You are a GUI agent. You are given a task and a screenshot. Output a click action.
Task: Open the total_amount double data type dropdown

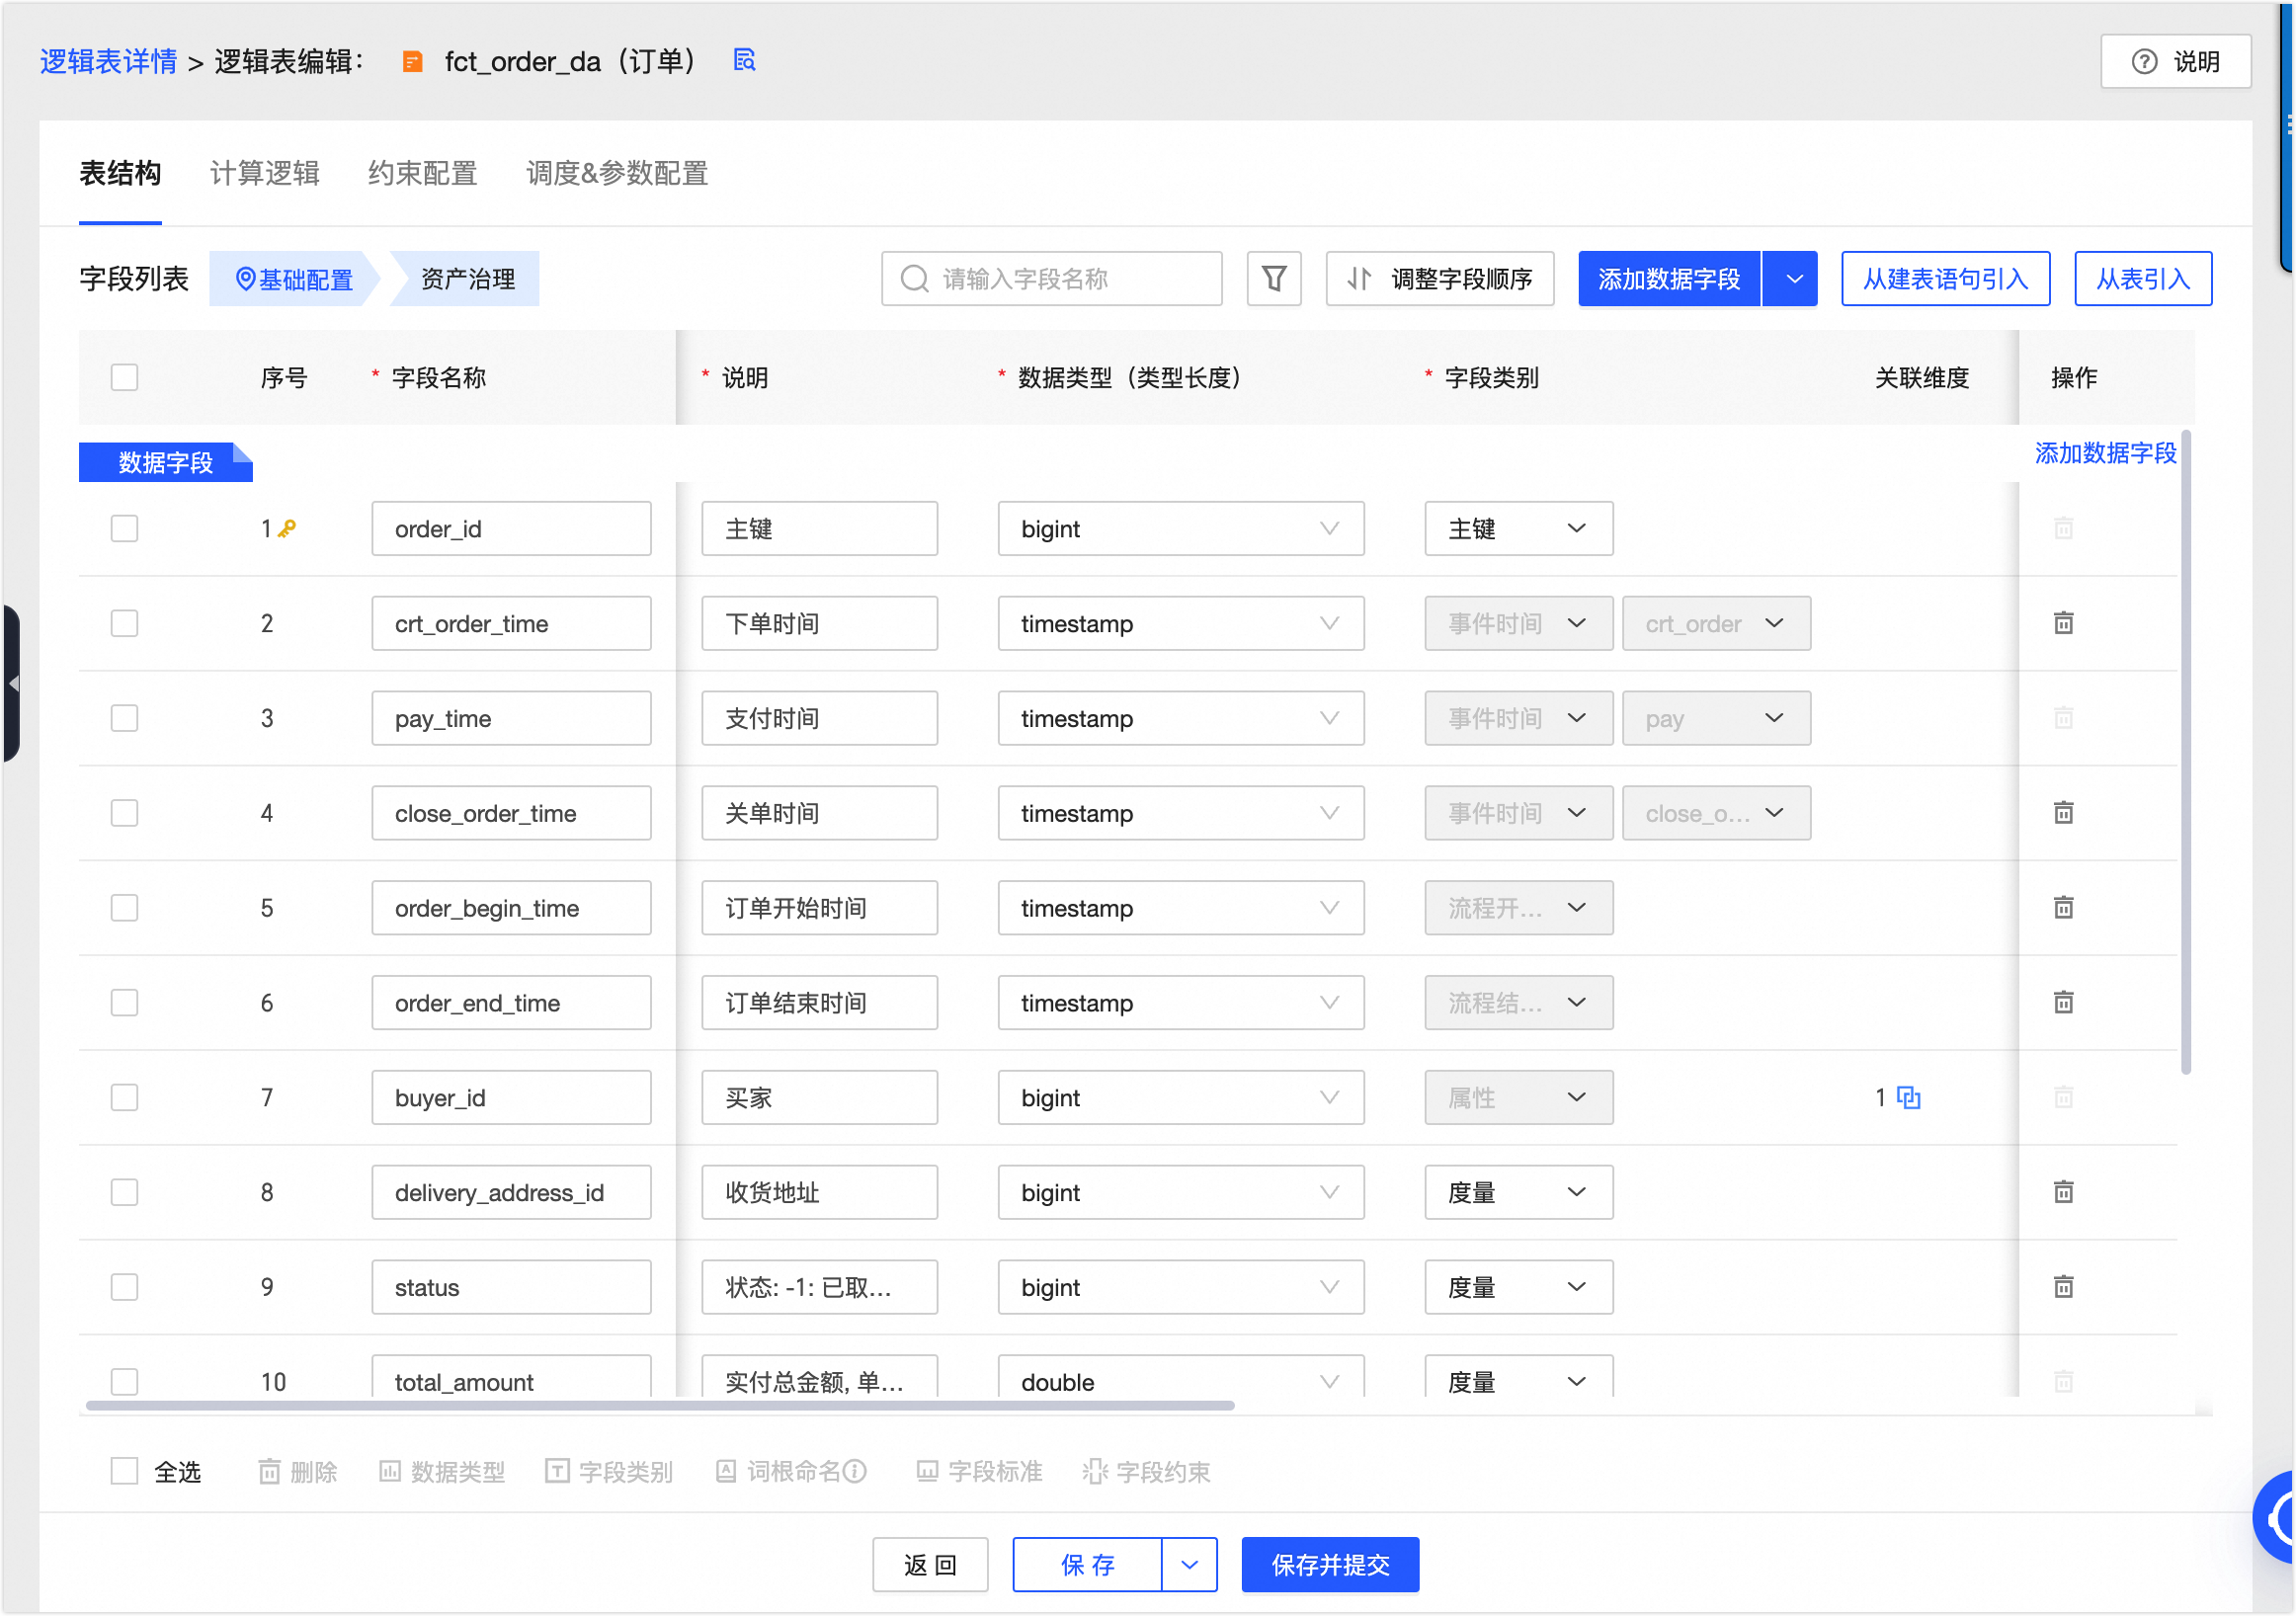click(1180, 1378)
